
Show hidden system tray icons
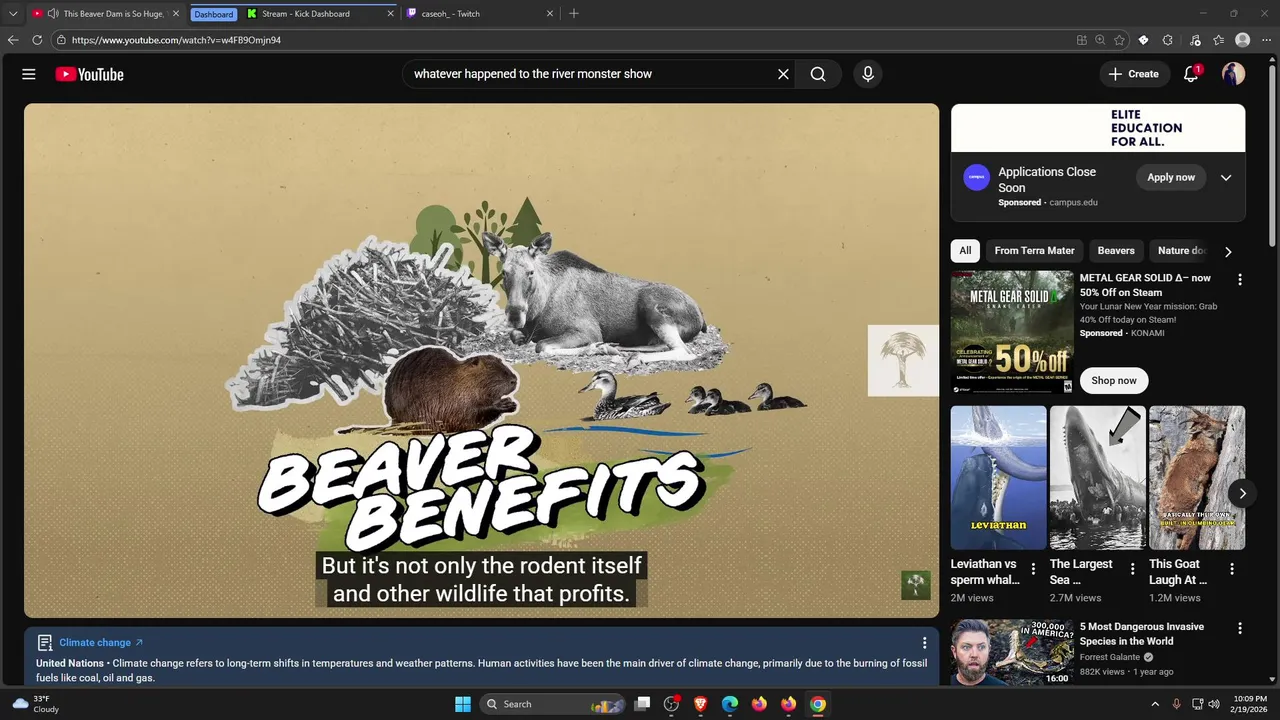point(1155,704)
